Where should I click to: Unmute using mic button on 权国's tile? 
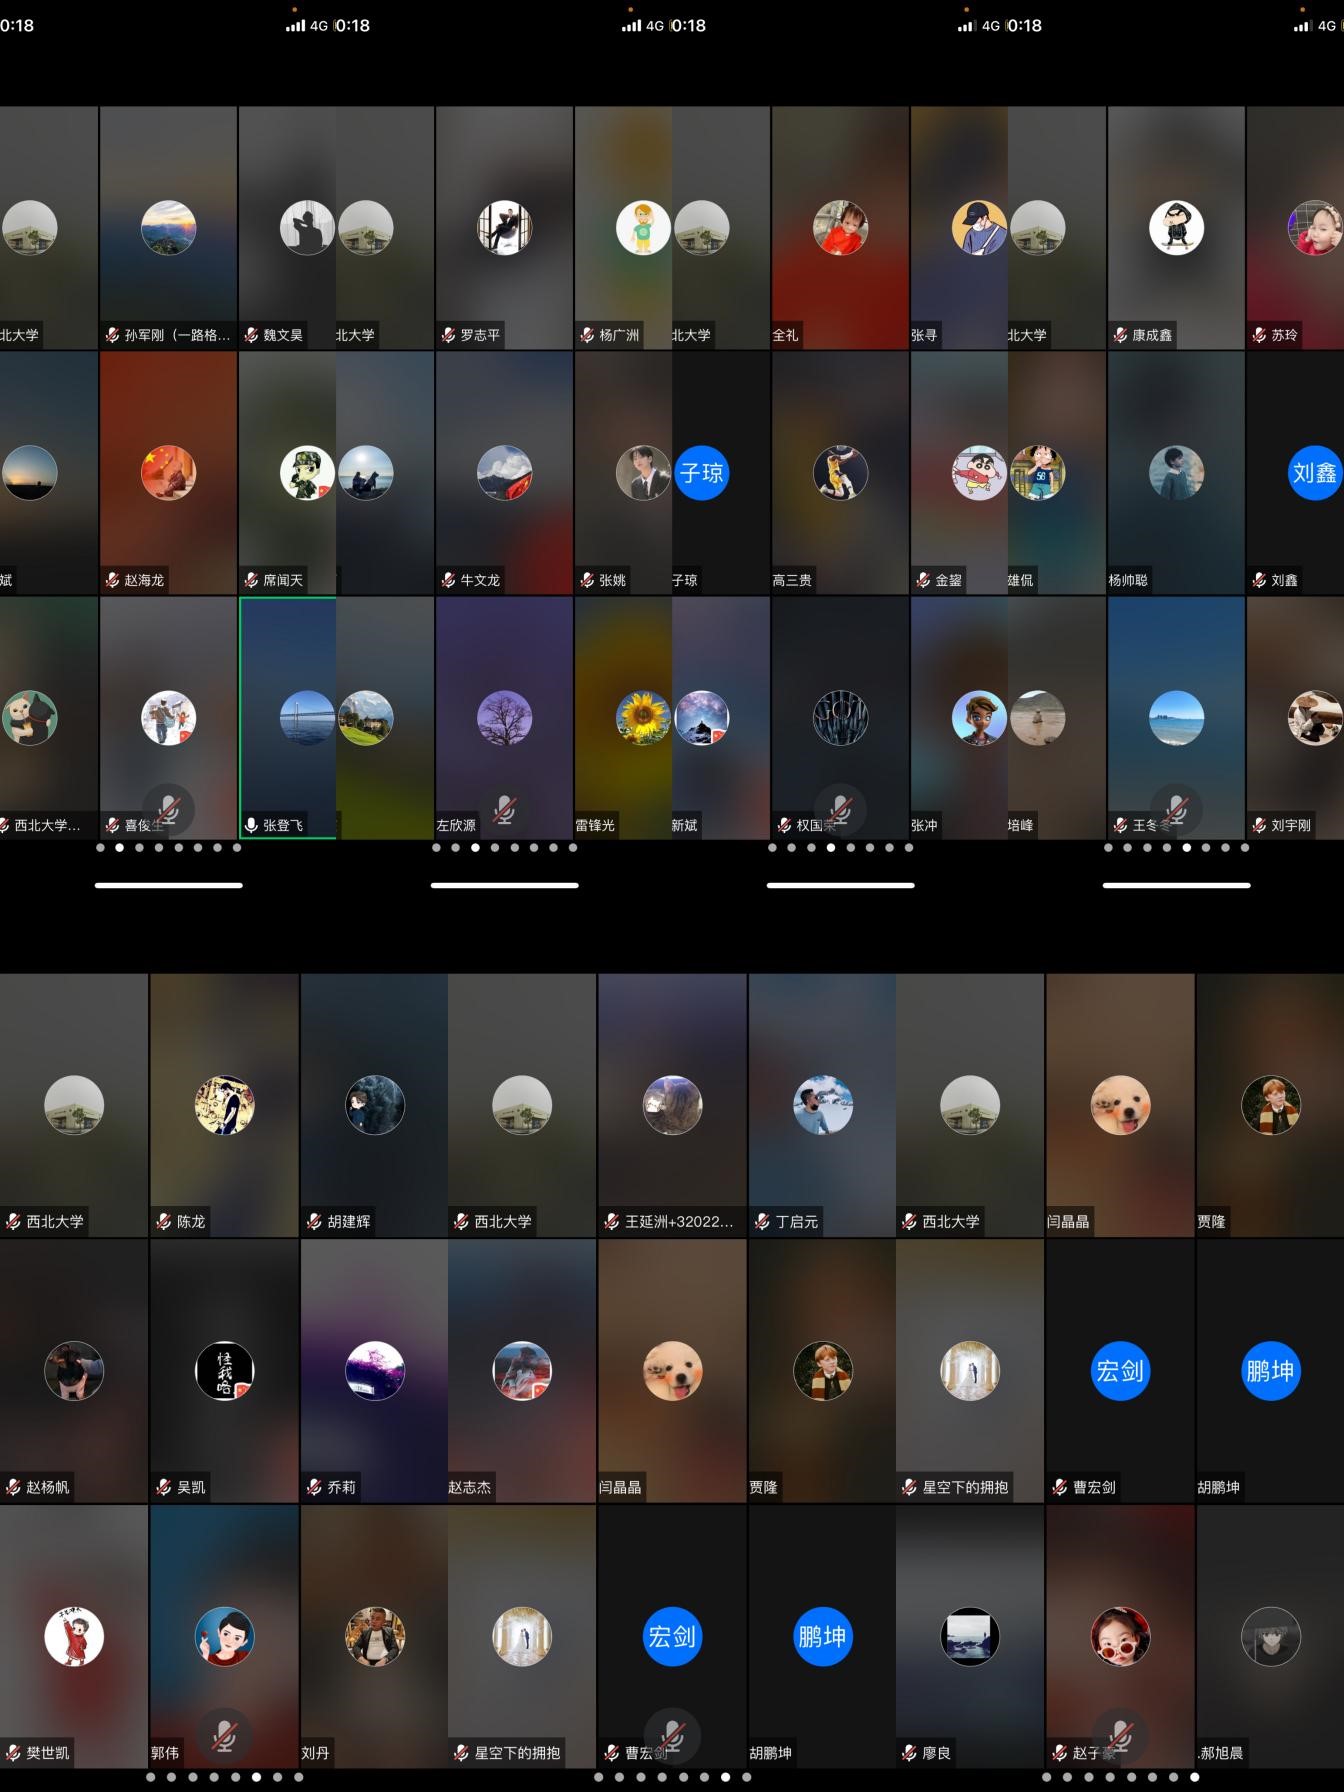(x=840, y=809)
